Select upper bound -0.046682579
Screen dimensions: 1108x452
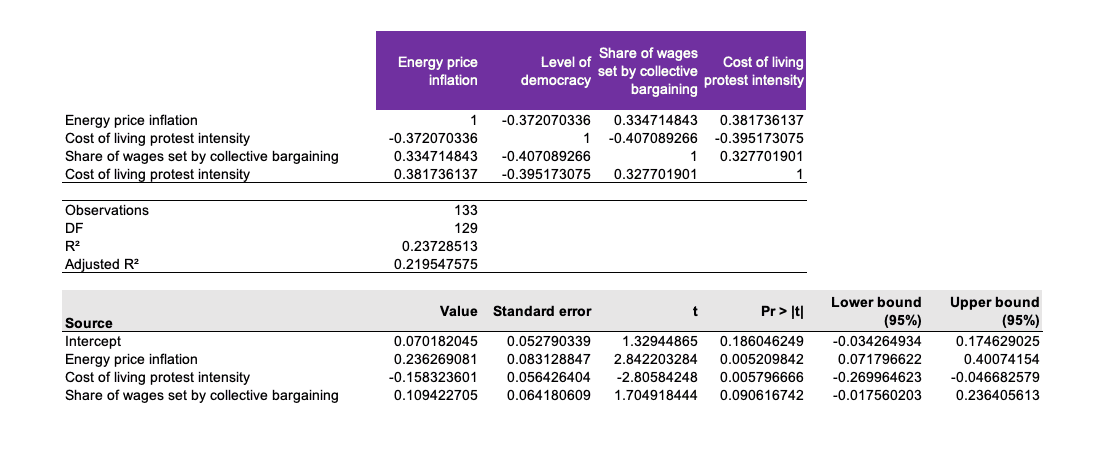point(994,378)
